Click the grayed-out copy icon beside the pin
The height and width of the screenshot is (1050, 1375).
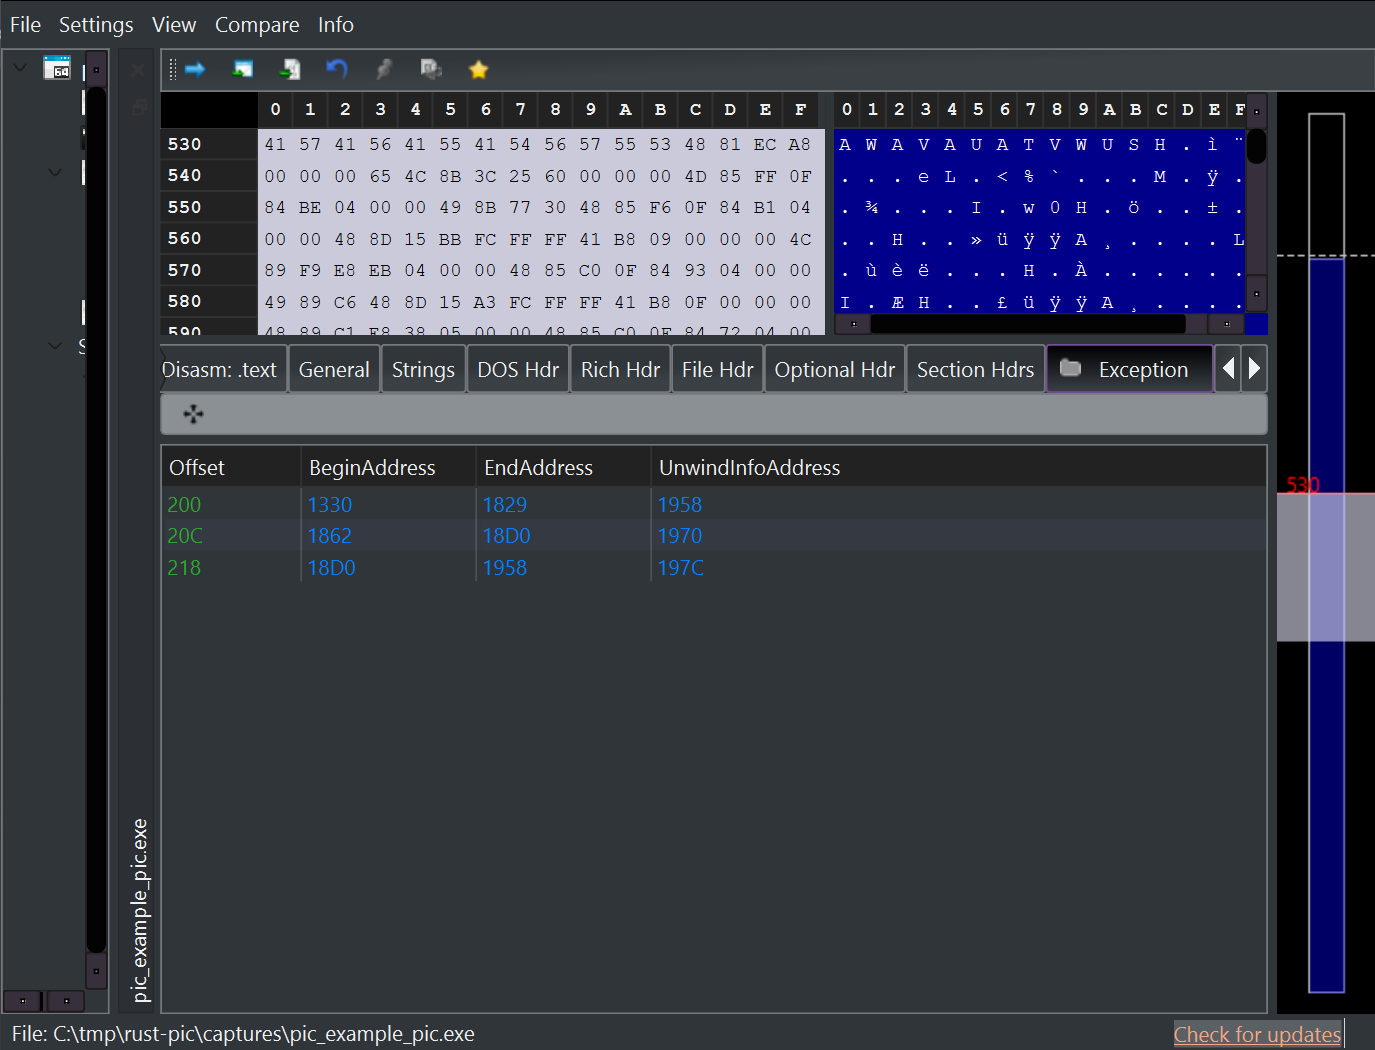pos(431,69)
